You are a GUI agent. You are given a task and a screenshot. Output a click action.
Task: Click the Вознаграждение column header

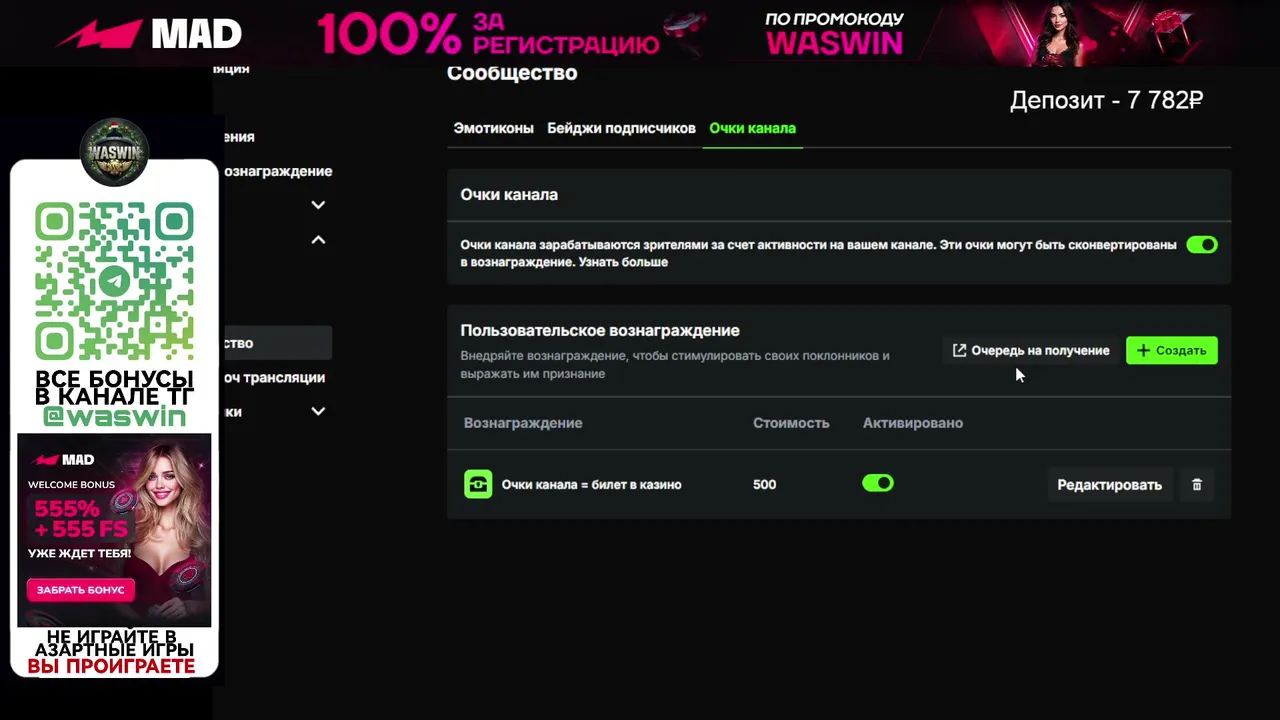pos(523,423)
